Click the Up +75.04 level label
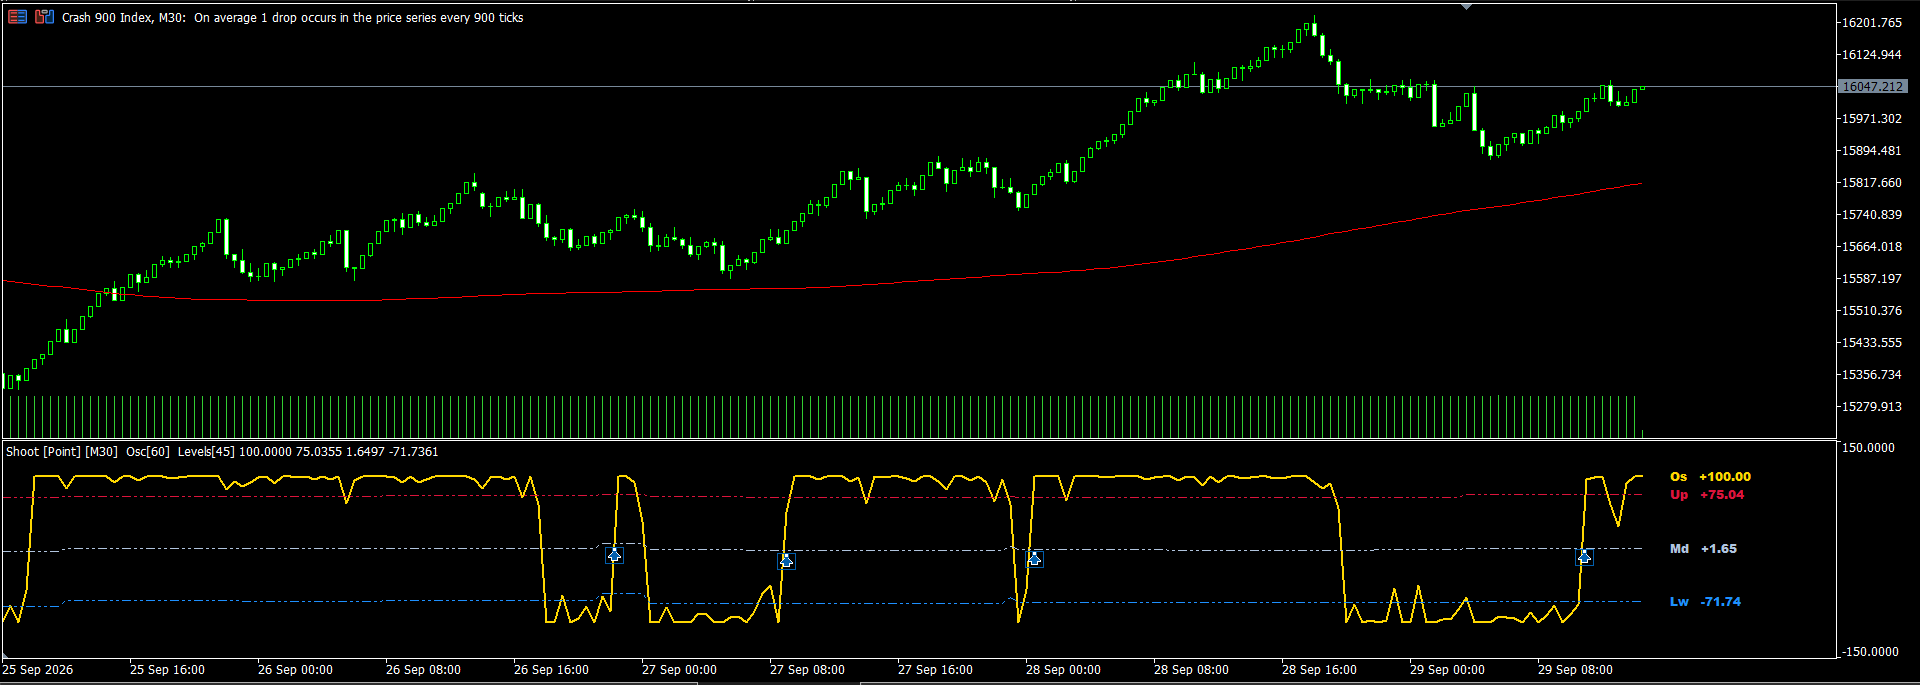 pyautogui.click(x=1707, y=495)
